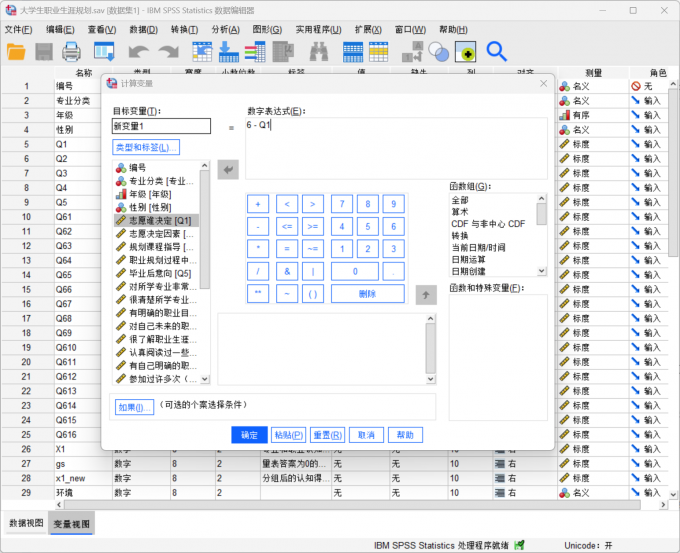Image resolution: width=680 pixels, height=553 pixels.
Task: Click the Go to case toolbar icon
Action: 202,52
